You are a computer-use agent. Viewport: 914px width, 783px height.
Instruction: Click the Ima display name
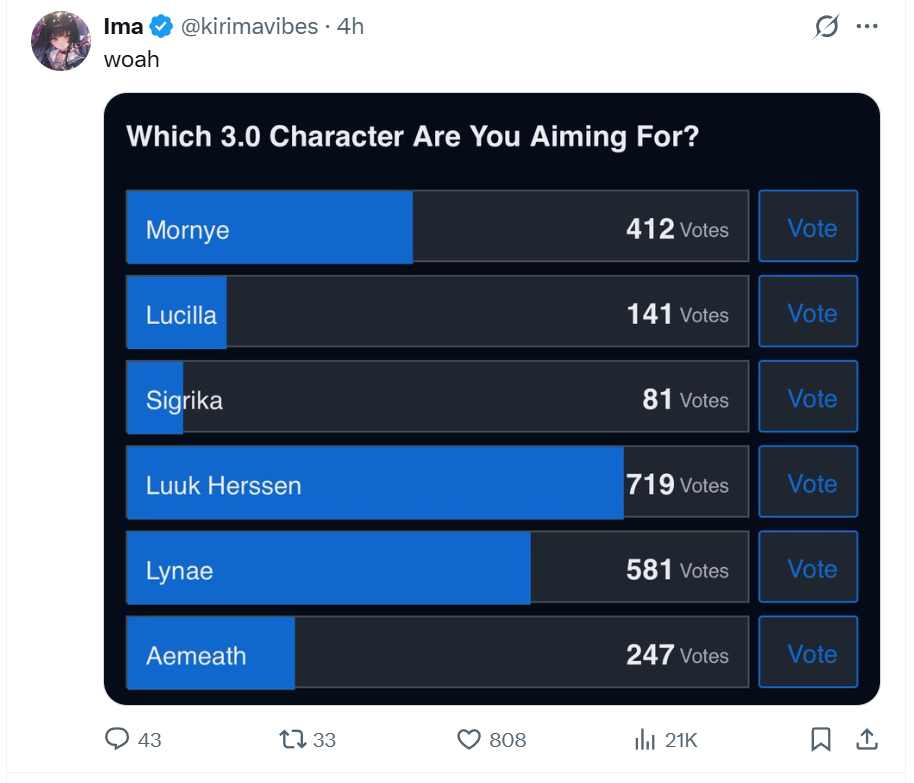[x=123, y=27]
